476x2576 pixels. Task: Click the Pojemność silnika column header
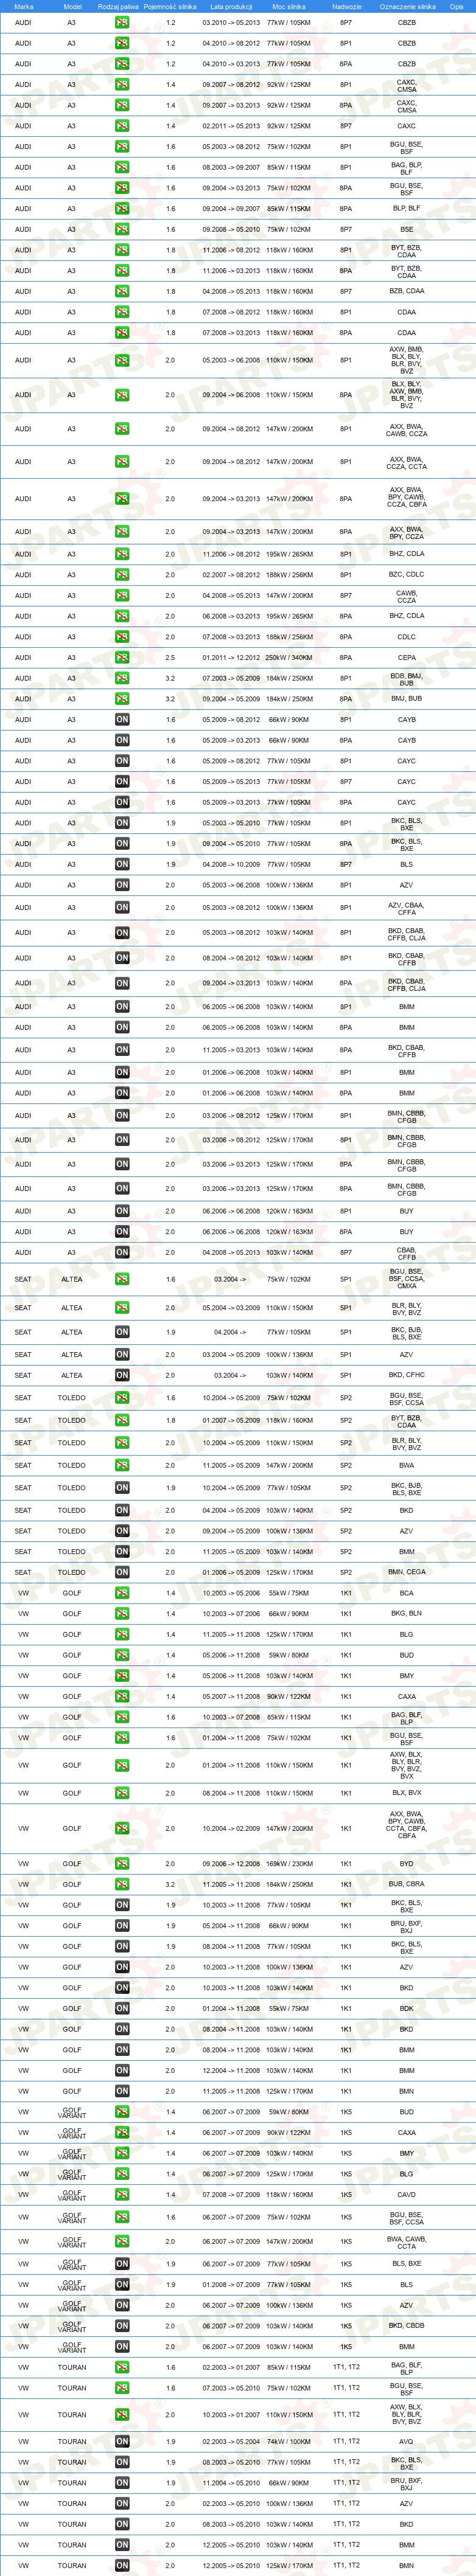coord(170,6)
